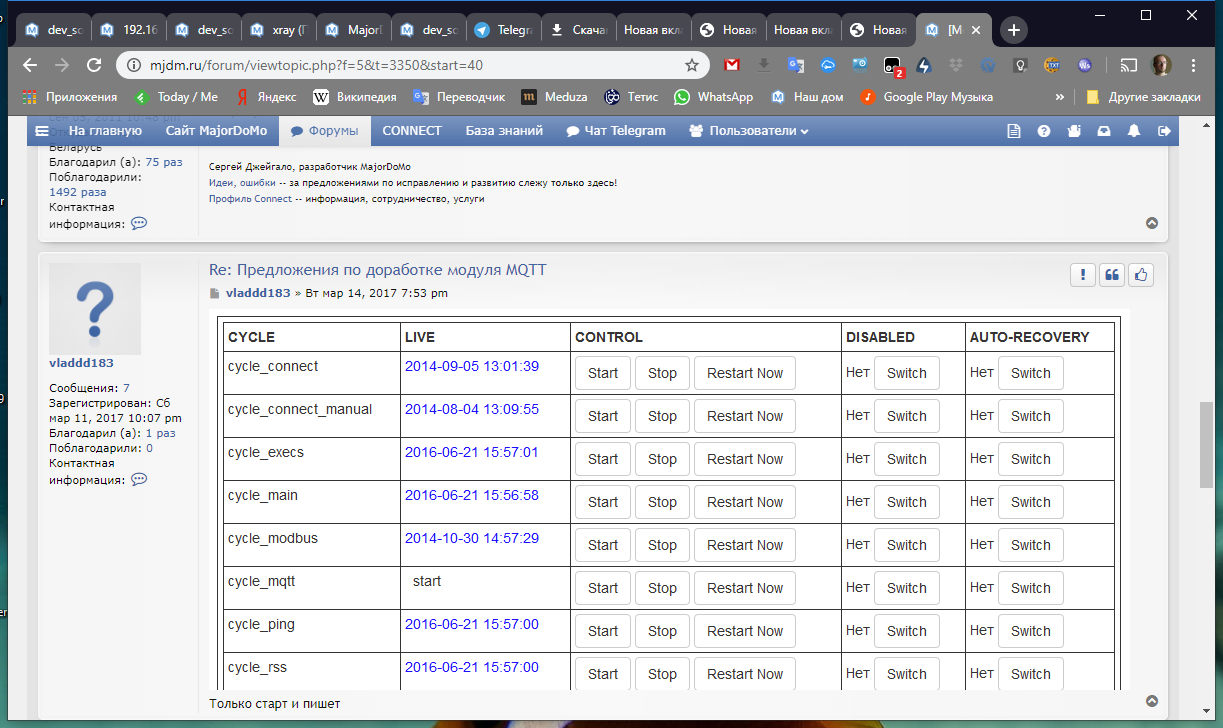Image resolution: width=1223 pixels, height=728 pixels.
Task: Expand the Пользователи dropdown menu
Action: pos(748,131)
